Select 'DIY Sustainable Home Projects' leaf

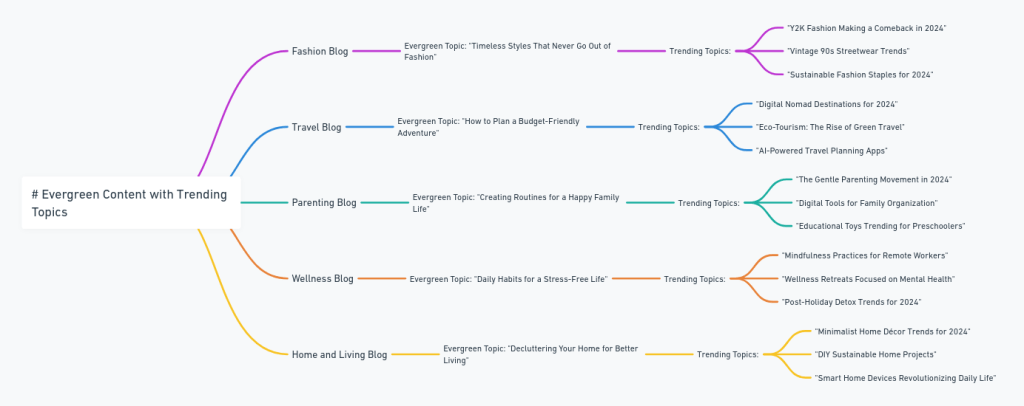pos(875,354)
